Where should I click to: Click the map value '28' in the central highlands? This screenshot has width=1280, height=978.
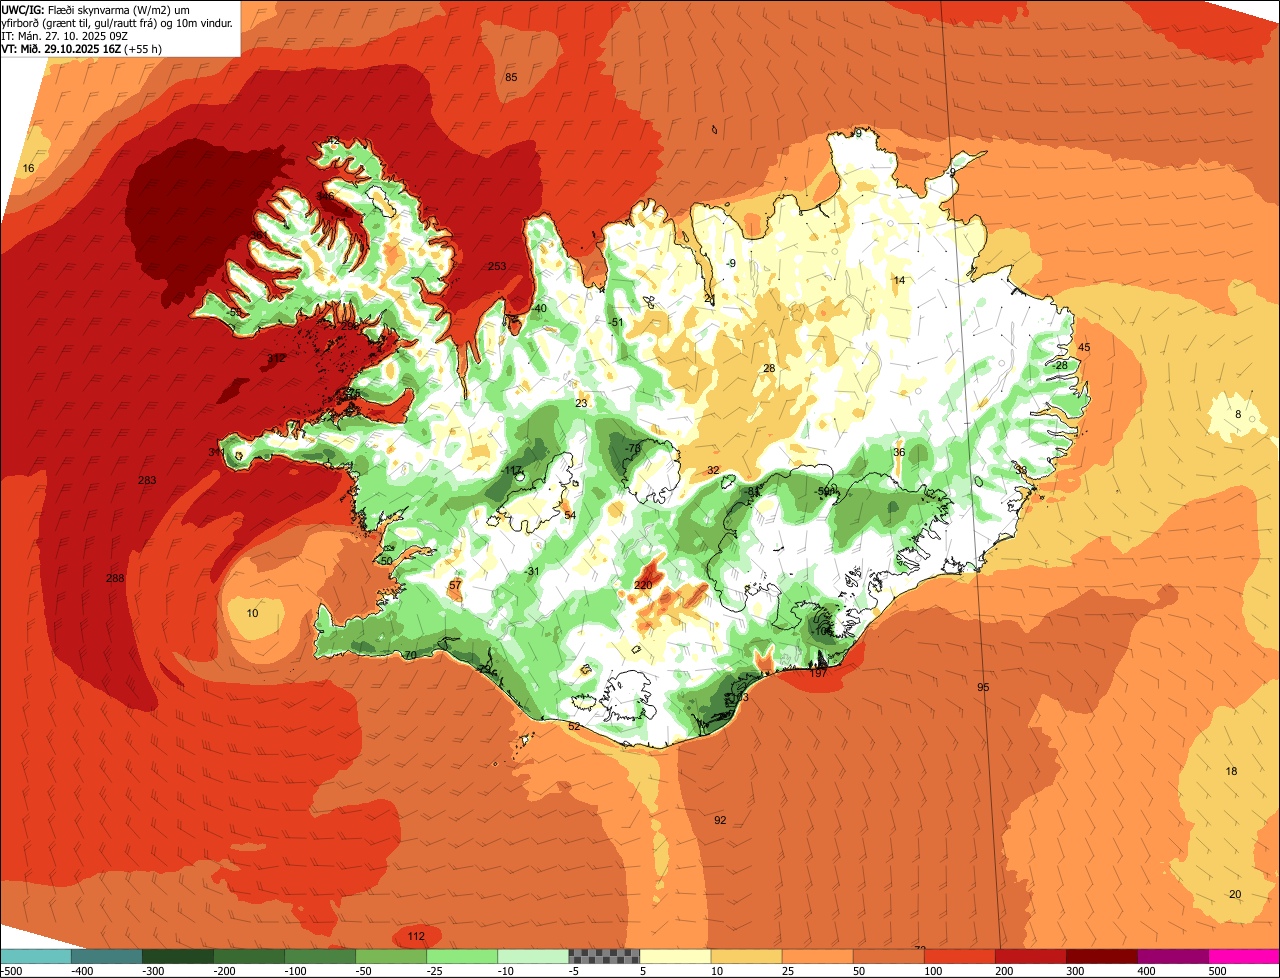click(769, 368)
